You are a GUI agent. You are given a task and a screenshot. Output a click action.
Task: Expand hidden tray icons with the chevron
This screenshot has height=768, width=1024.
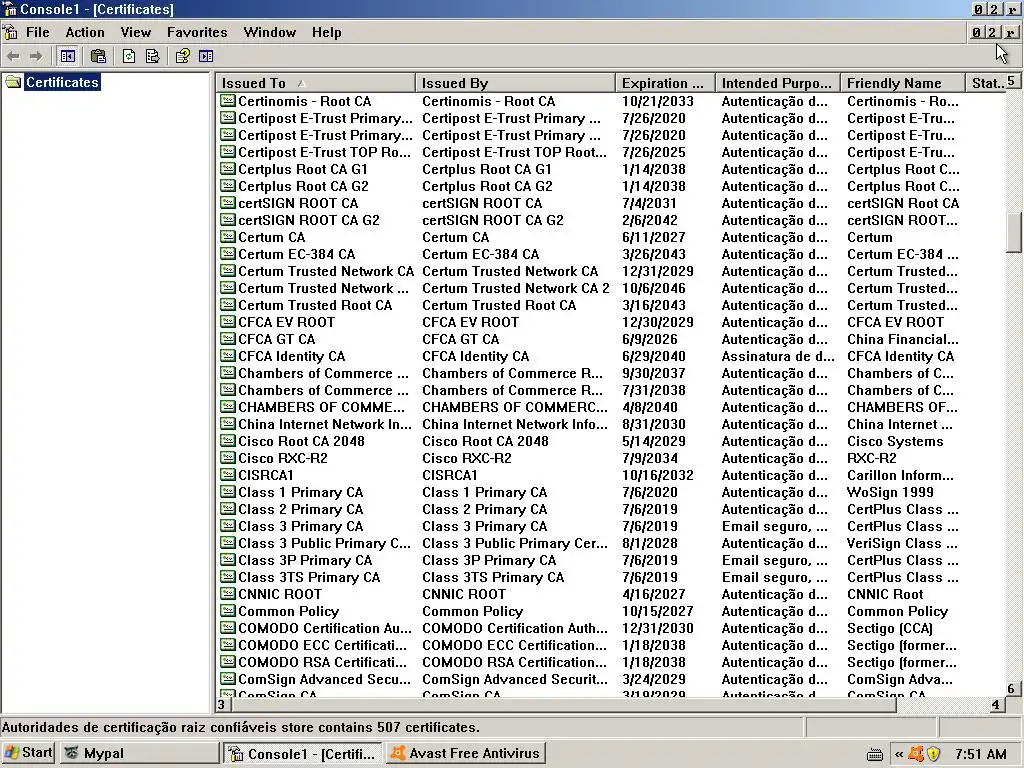tap(899, 754)
